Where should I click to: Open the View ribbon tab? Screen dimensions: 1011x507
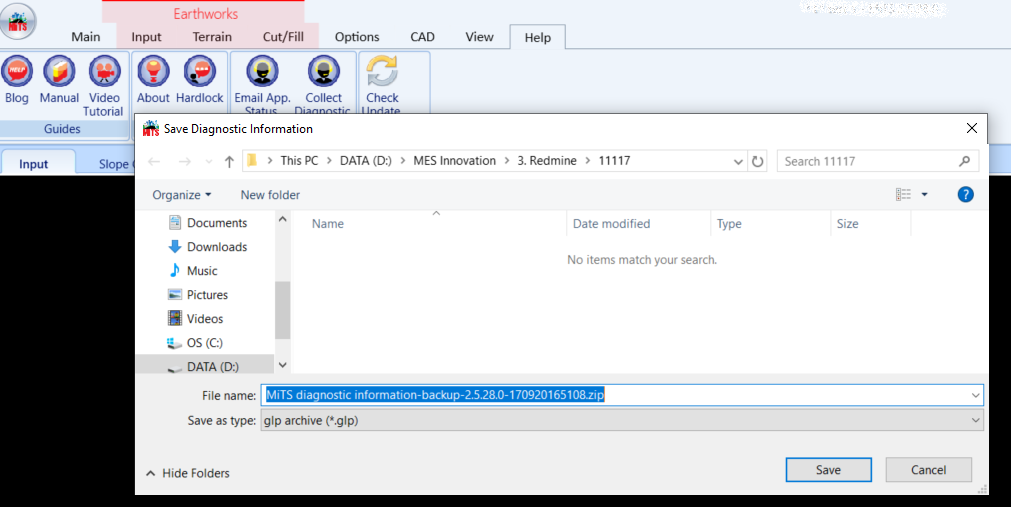click(x=479, y=37)
